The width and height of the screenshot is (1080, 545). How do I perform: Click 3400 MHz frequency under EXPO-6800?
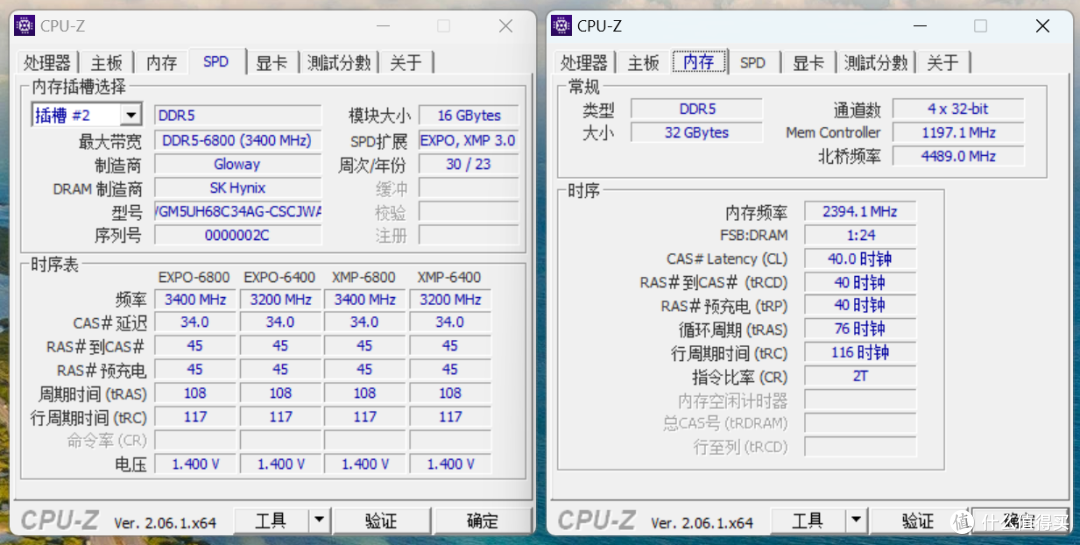pos(195,300)
